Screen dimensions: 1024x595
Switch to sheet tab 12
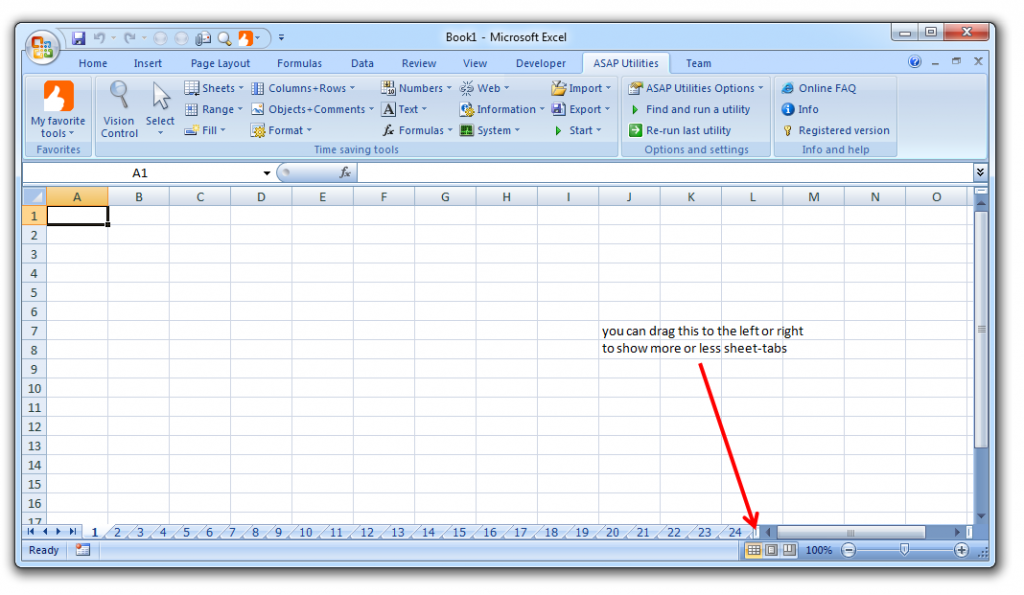coord(367,533)
